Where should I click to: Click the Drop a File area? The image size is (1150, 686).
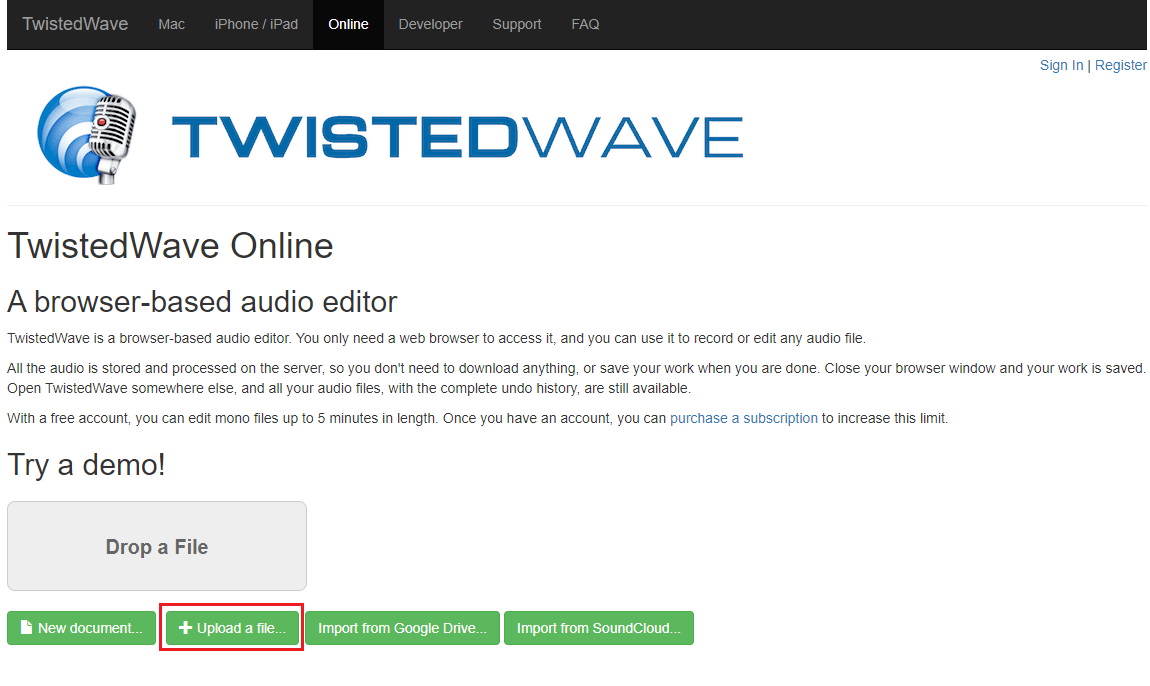tap(157, 546)
